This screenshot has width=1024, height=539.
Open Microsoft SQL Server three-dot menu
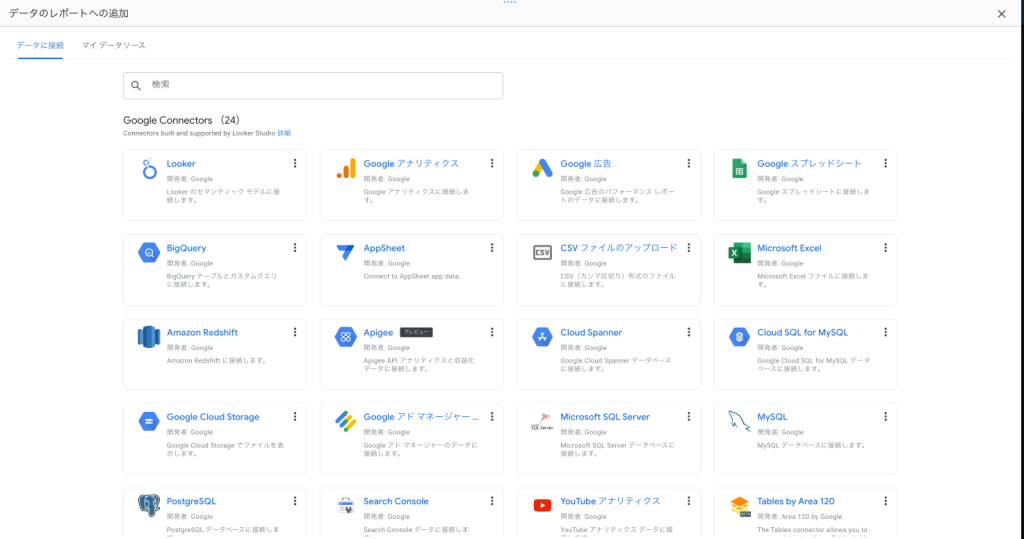tap(688, 416)
